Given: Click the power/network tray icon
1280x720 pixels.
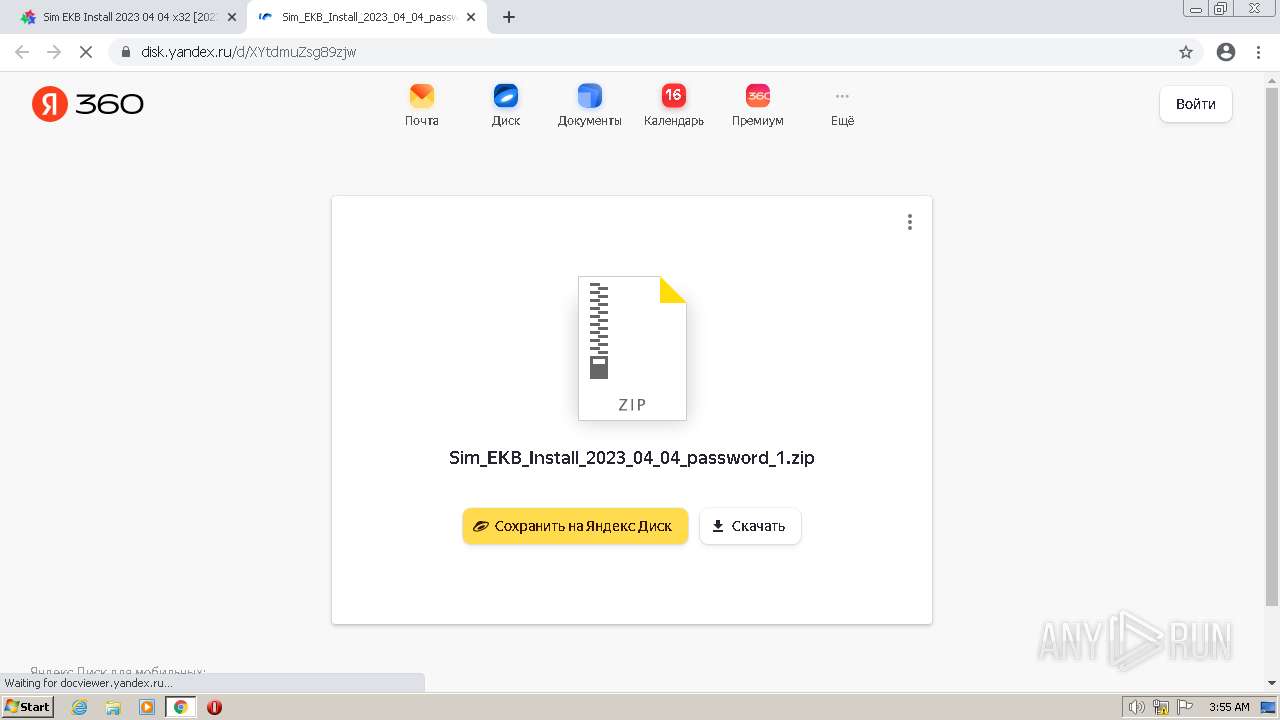Looking at the screenshot, I should coord(1161,707).
